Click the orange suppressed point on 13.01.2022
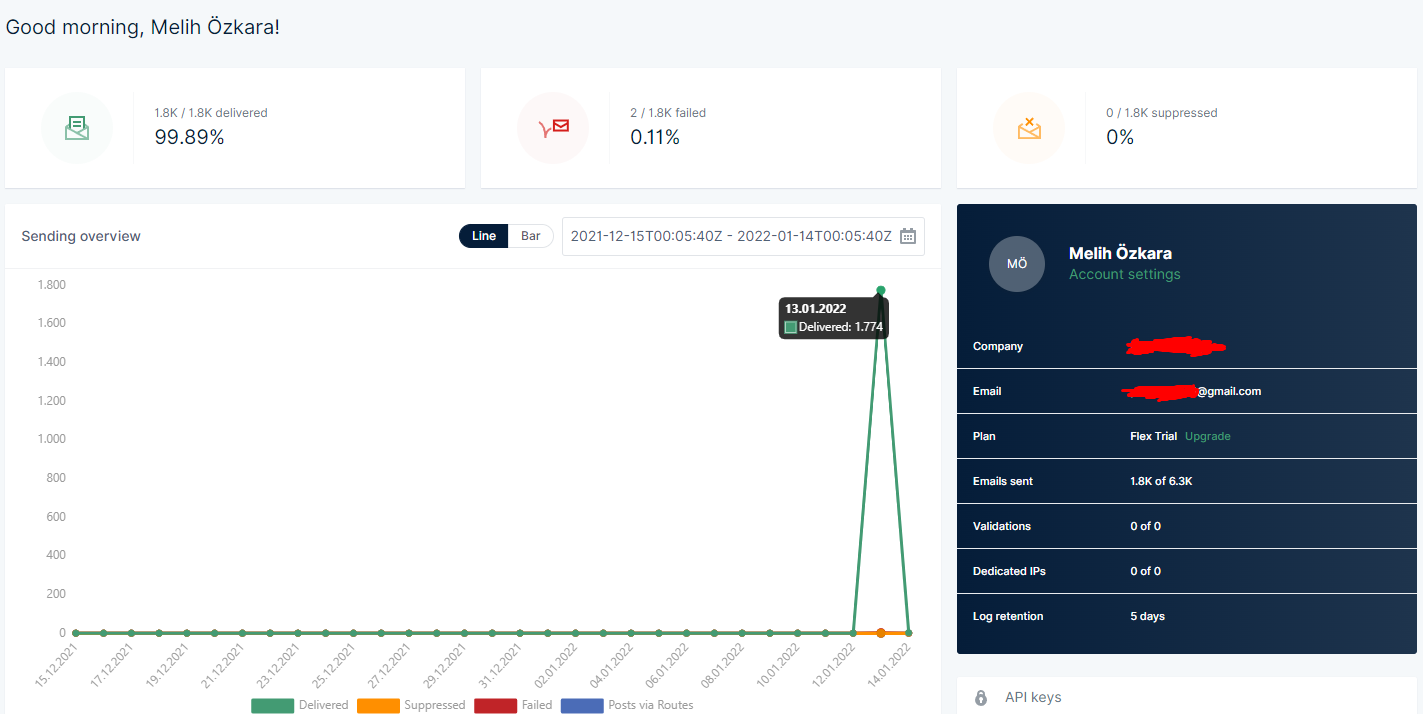The height and width of the screenshot is (714, 1423). pyautogui.click(x=881, y=632)
